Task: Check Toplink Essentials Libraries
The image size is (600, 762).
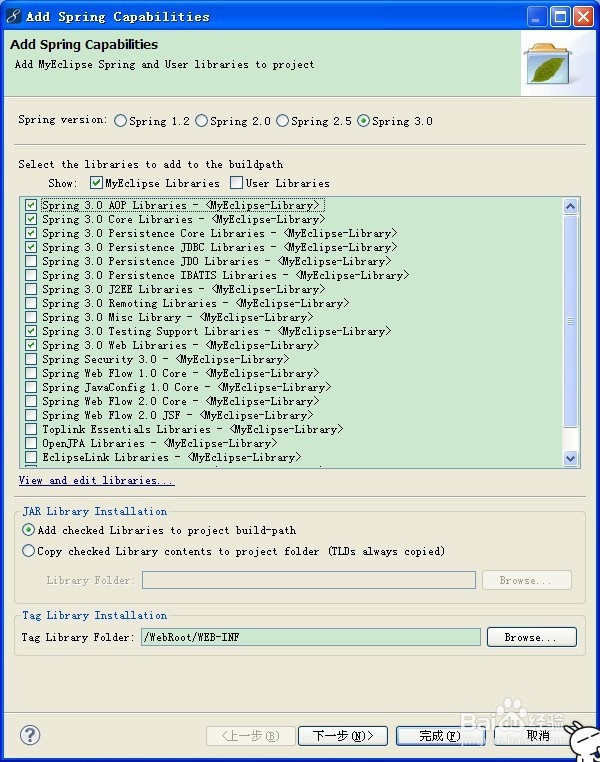Action: pyautogui.click(x=31, y=429)
